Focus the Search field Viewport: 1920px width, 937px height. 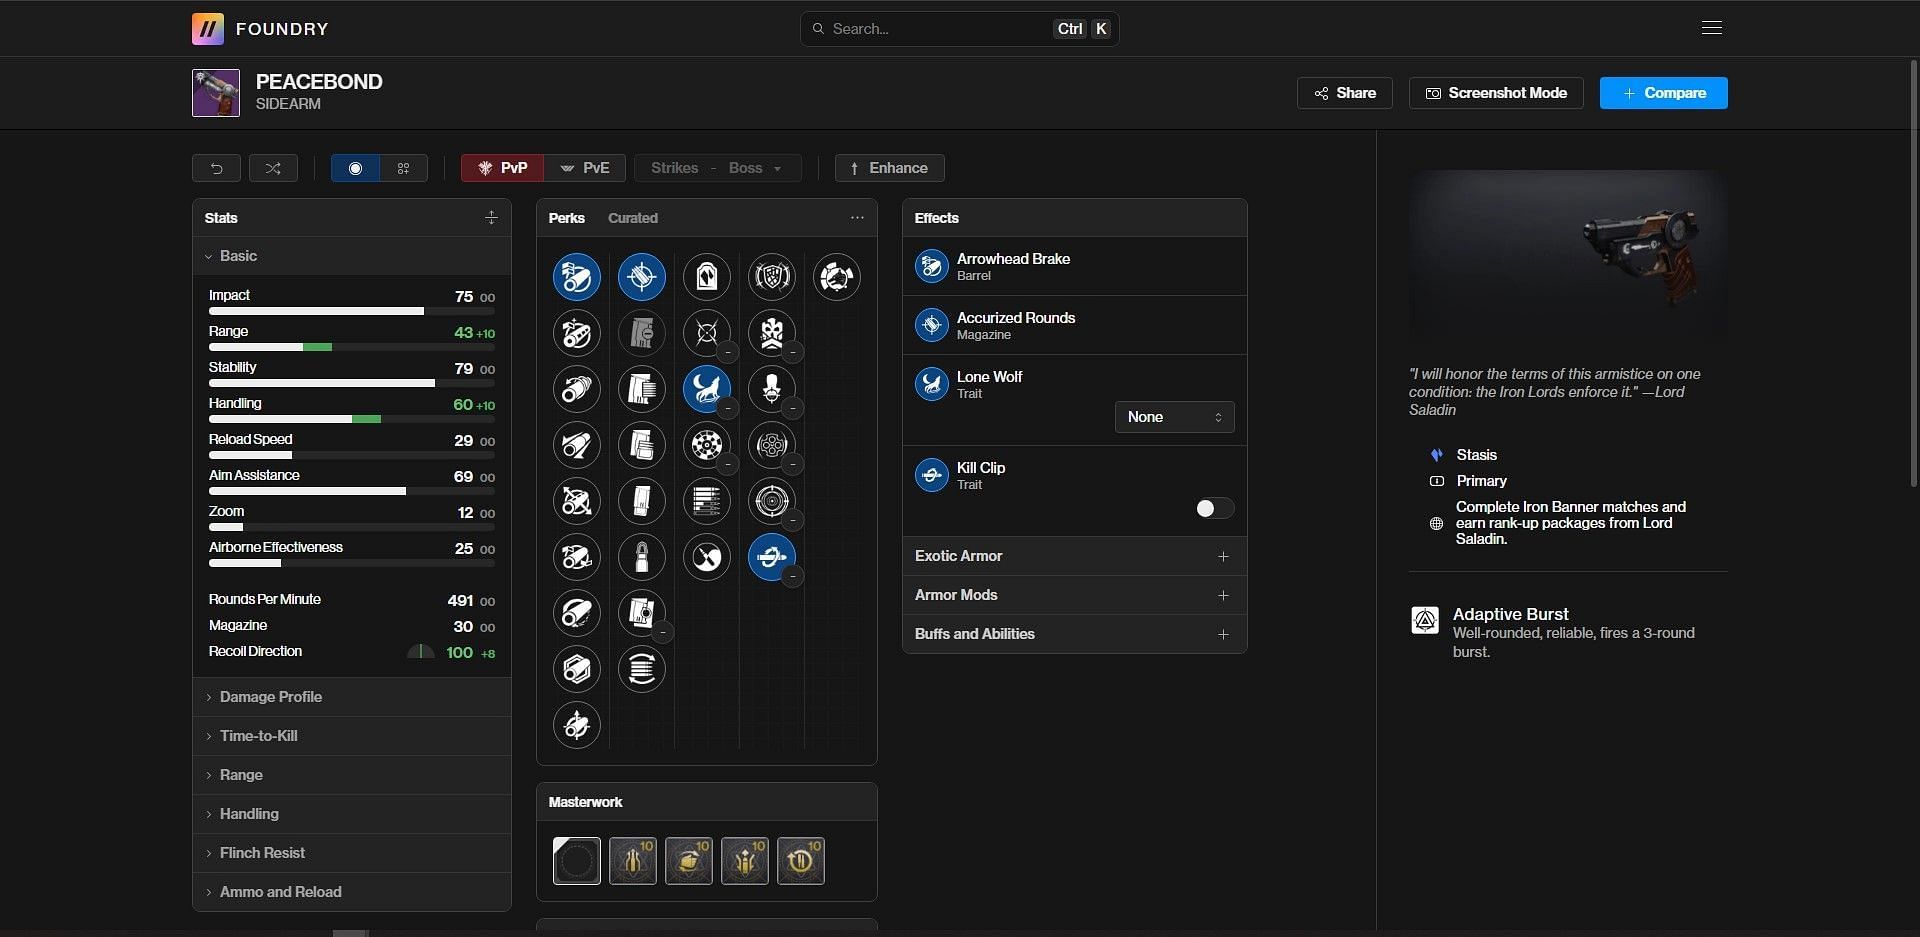959,29
